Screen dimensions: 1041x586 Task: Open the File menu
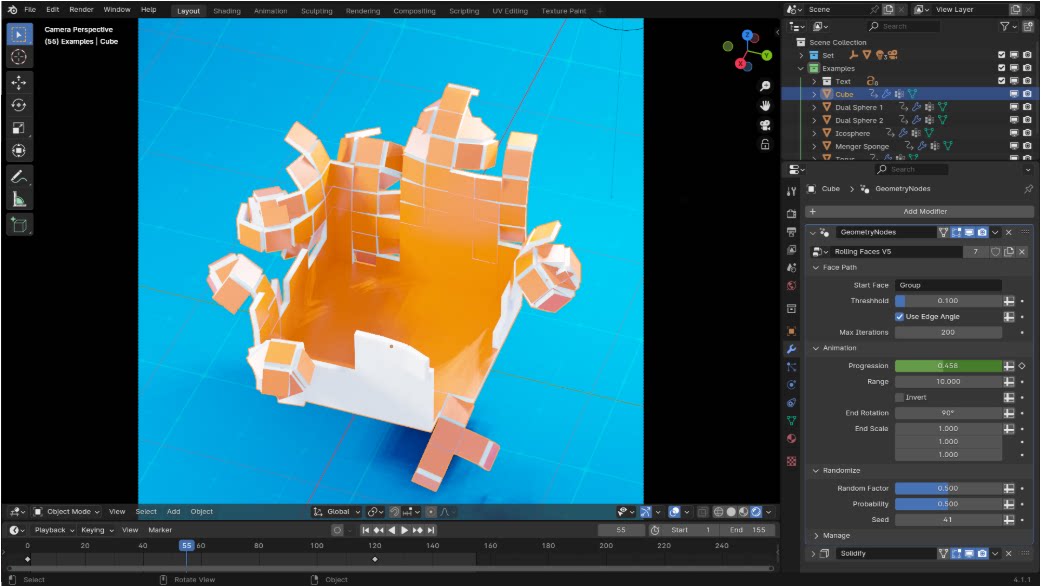pos(30,9)
